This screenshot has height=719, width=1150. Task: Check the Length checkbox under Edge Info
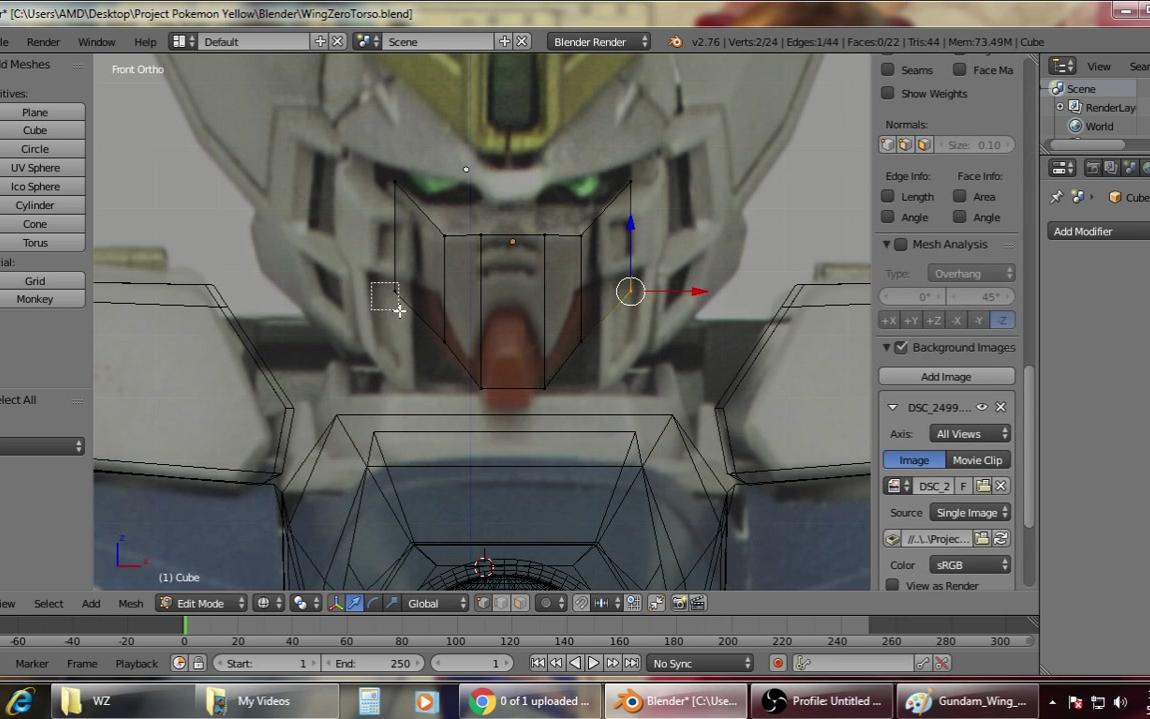[888, 196]
